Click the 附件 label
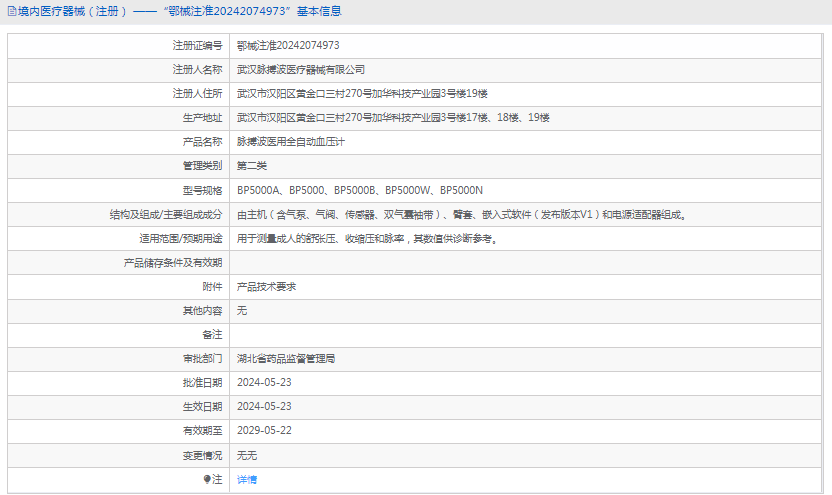Screen dimensions: 832x495 tap(212, 287)
